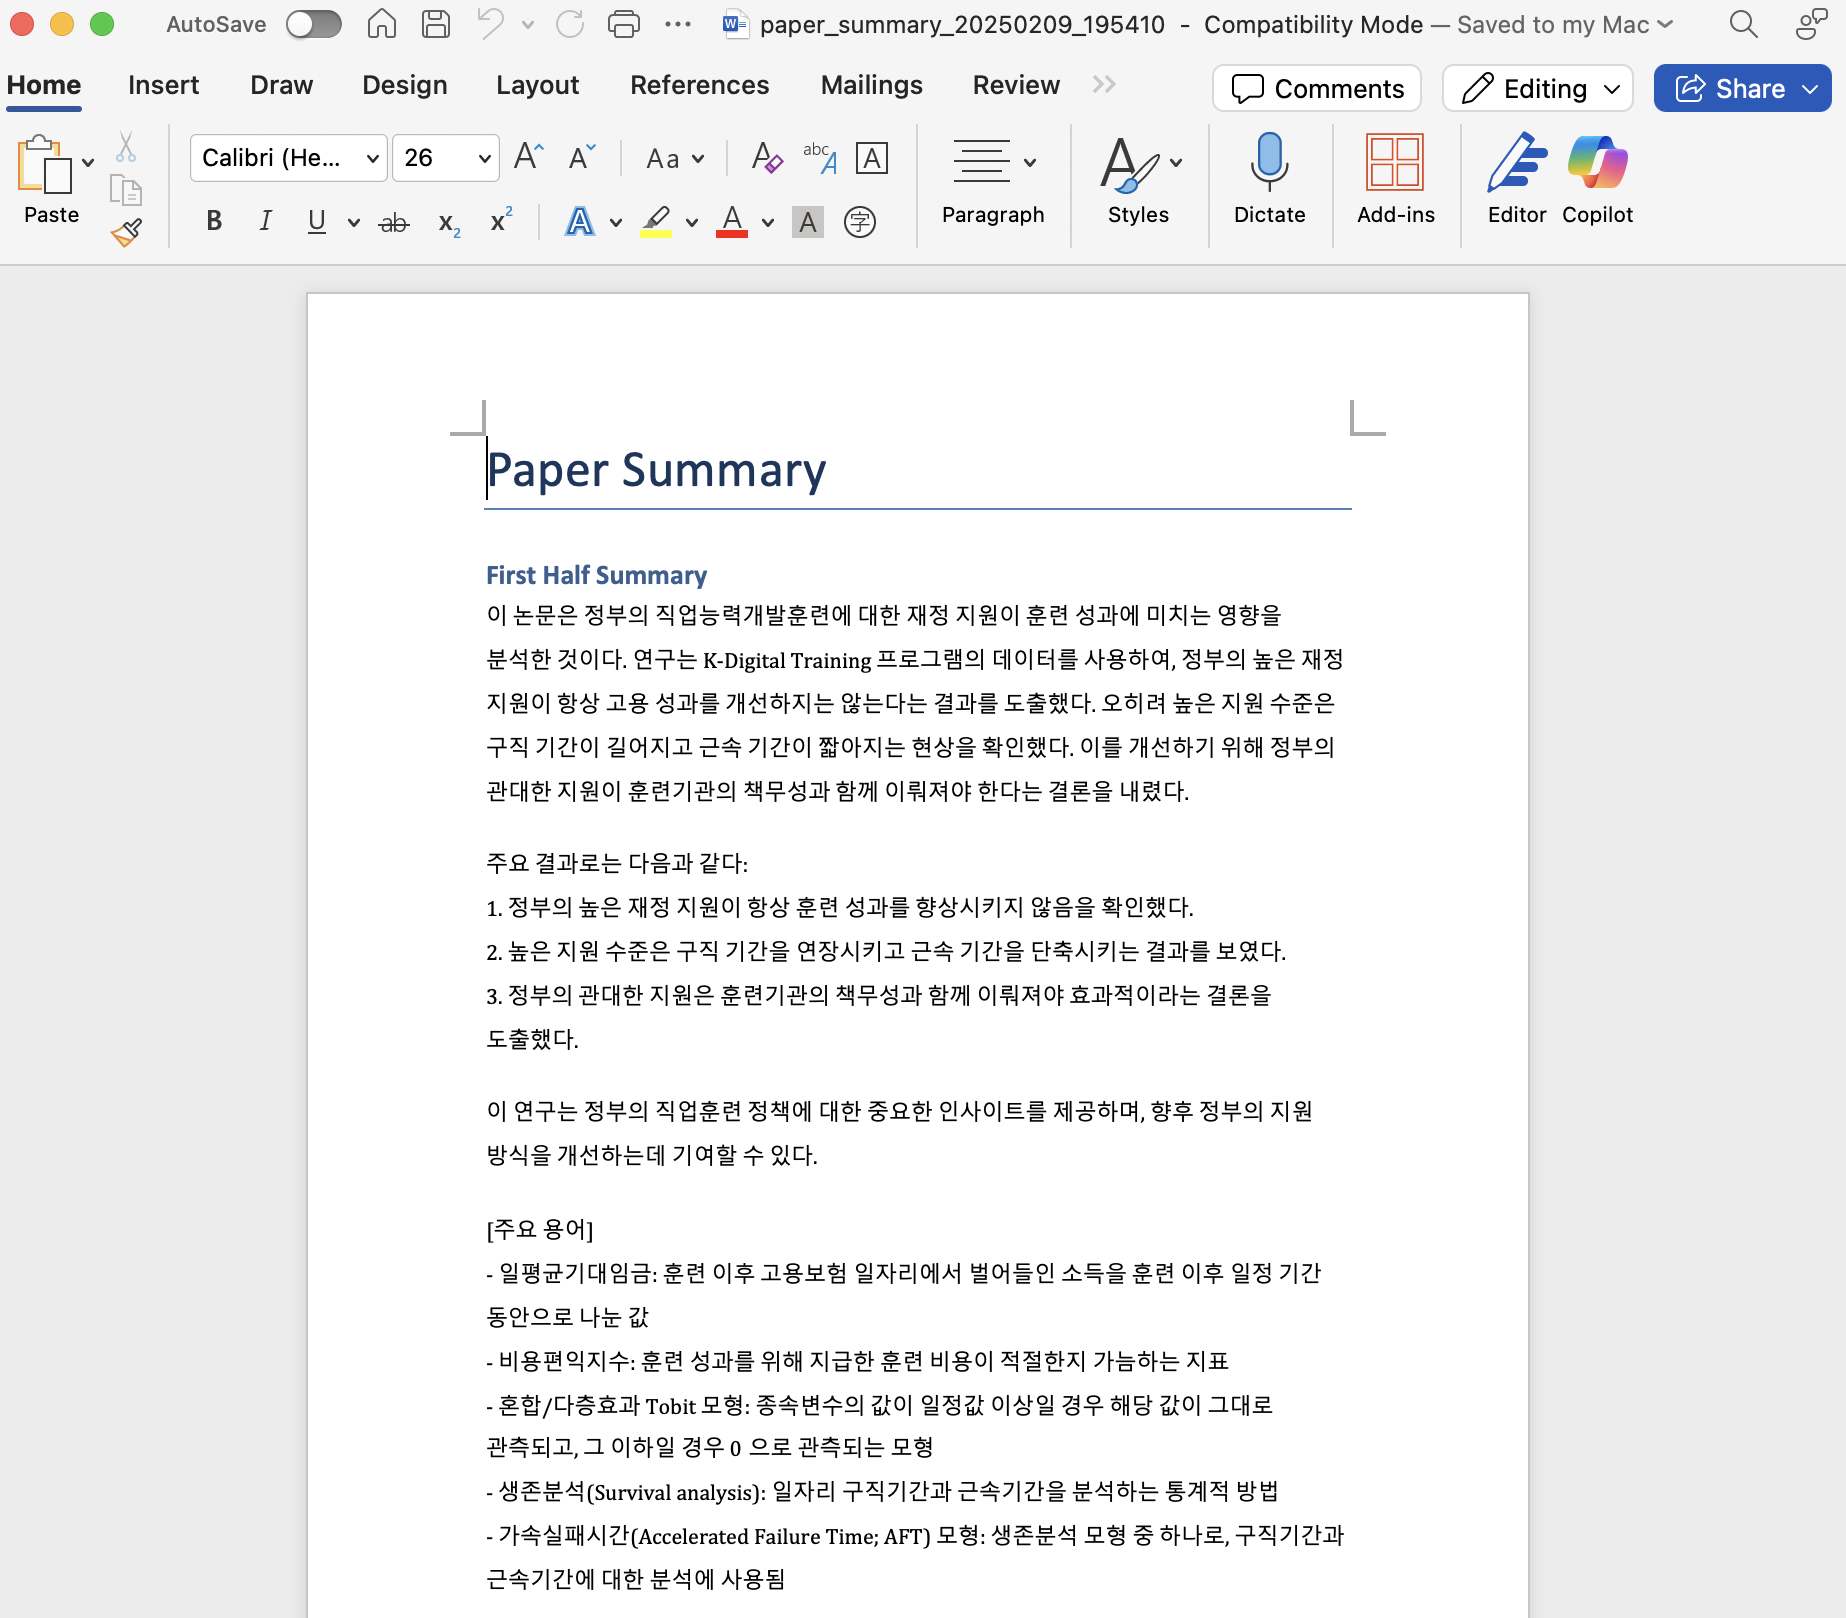Open the collaboration people icon
1846x1618 pixels.
point(1811,24)
